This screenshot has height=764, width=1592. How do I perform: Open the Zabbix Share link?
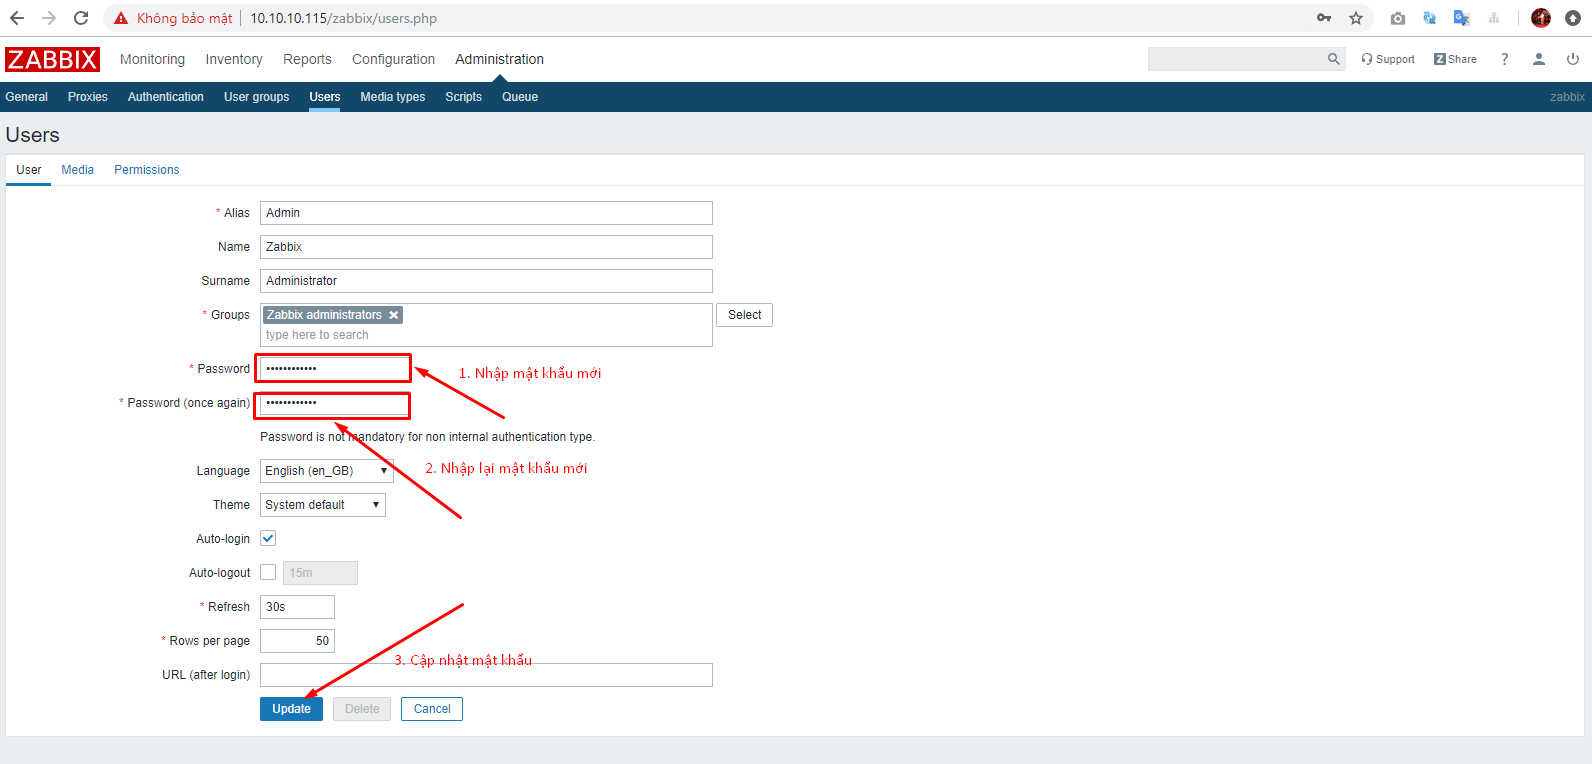point(1455,59)
